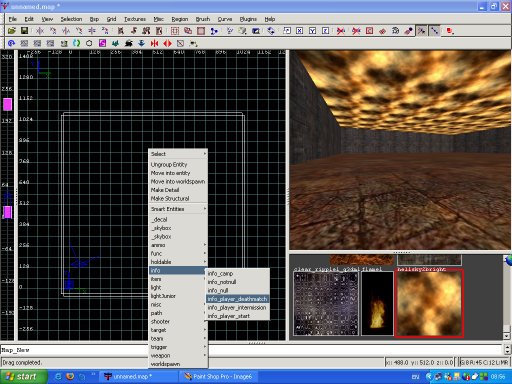Click the y-axis flip toolbar icon

click(66, 31)
